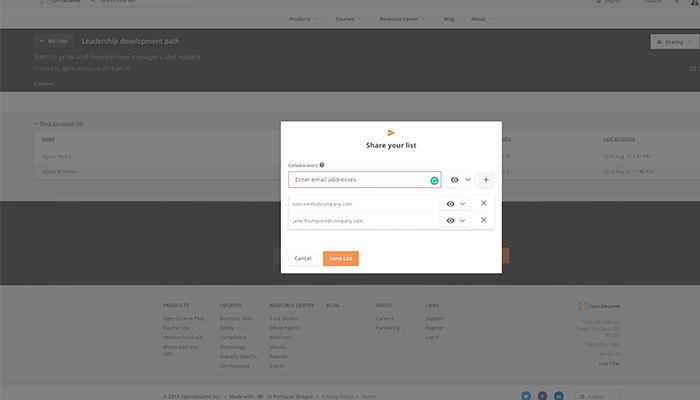Toggle view permission eye for tom.smith

click(x=450, y=204)
